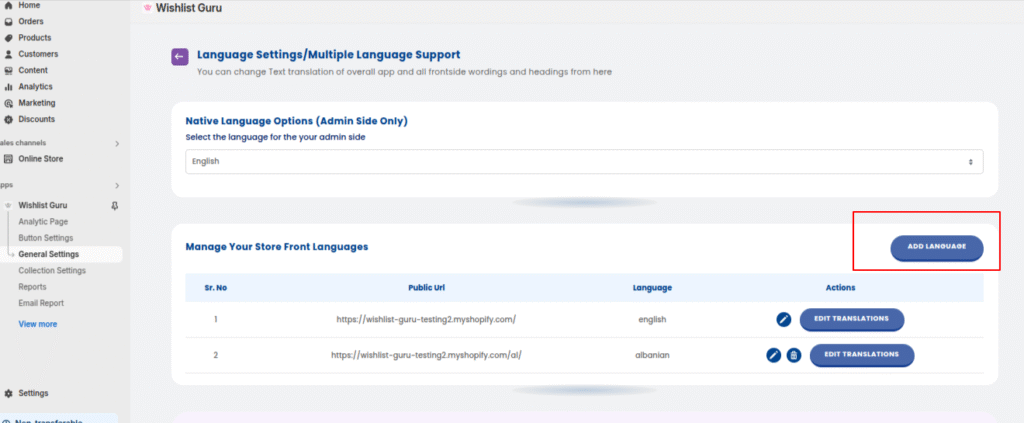Click the Customers person icon
This screenshot has height=423, width=1024.
click(8, 54)
